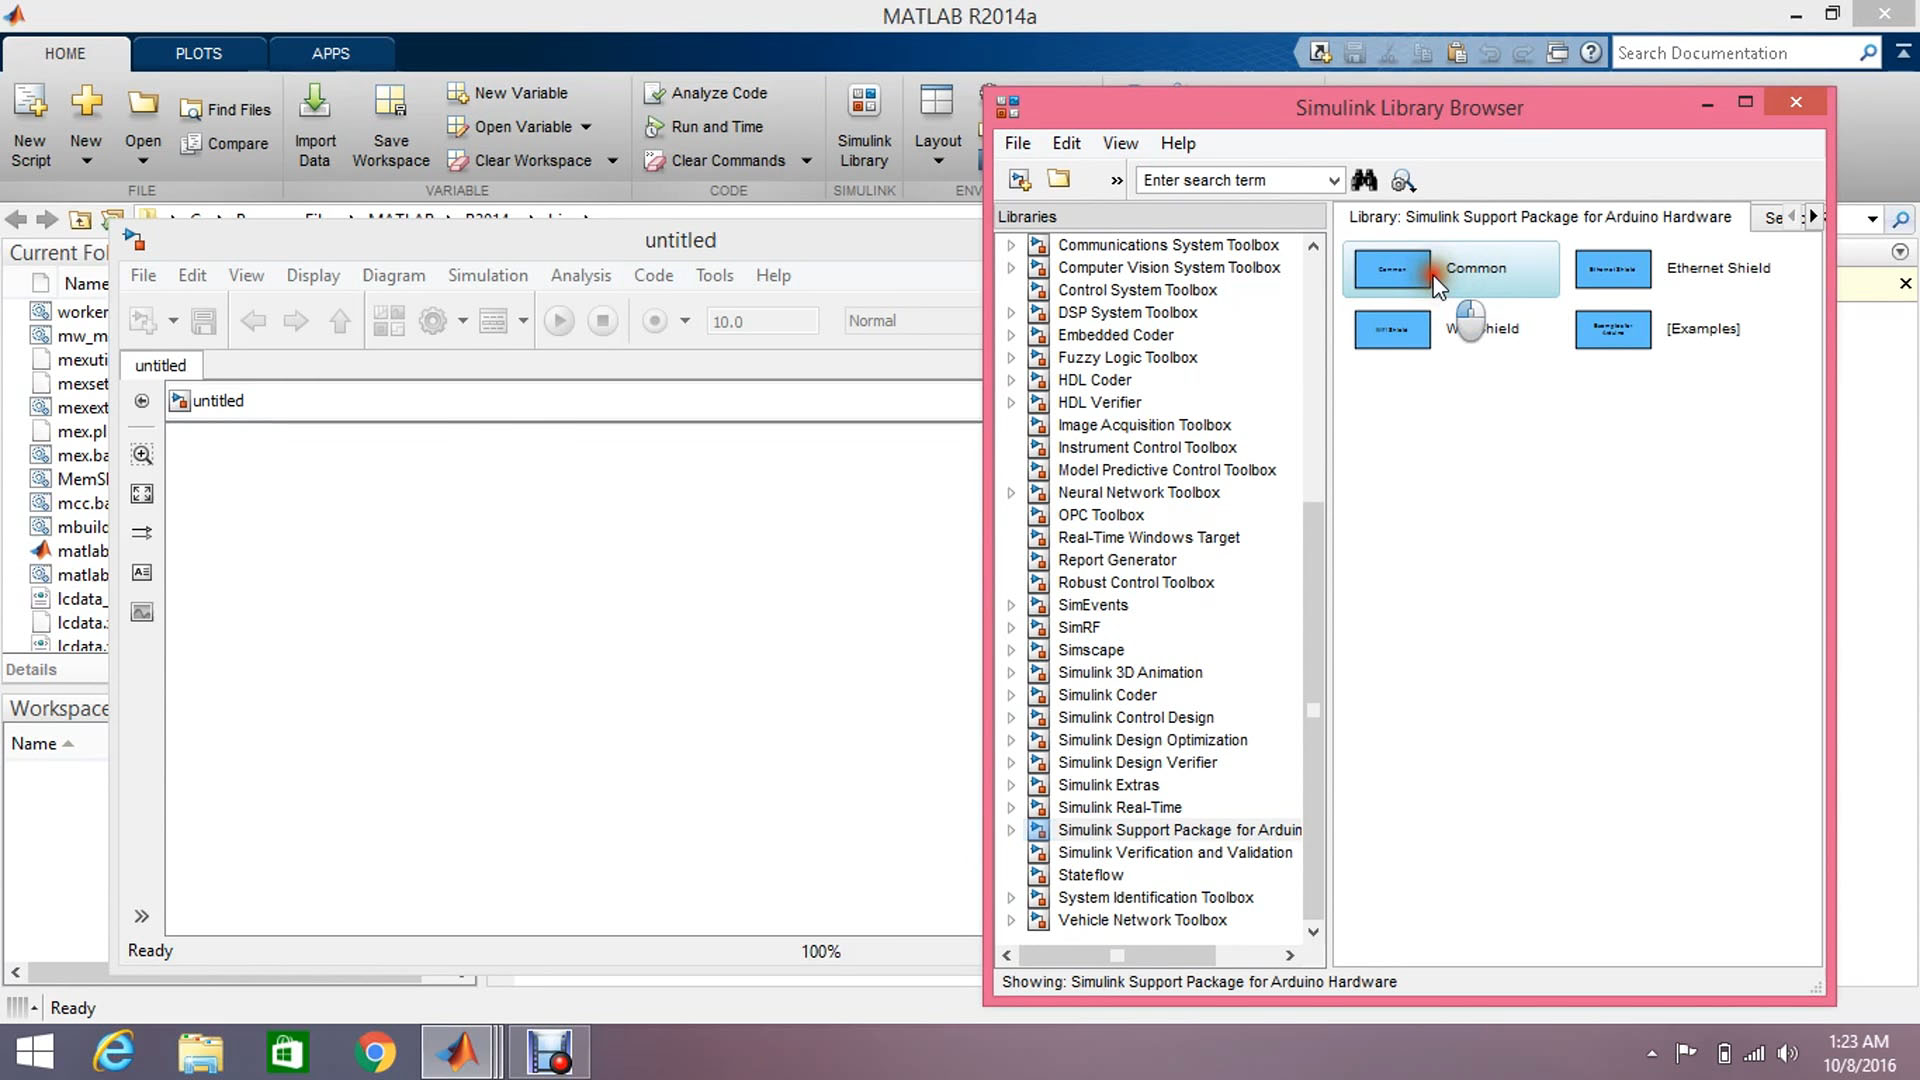Viewport: 1920px width, 1080px height.
Task: Click Library Browser icon in model toolbar
Action: coord(389,321)
